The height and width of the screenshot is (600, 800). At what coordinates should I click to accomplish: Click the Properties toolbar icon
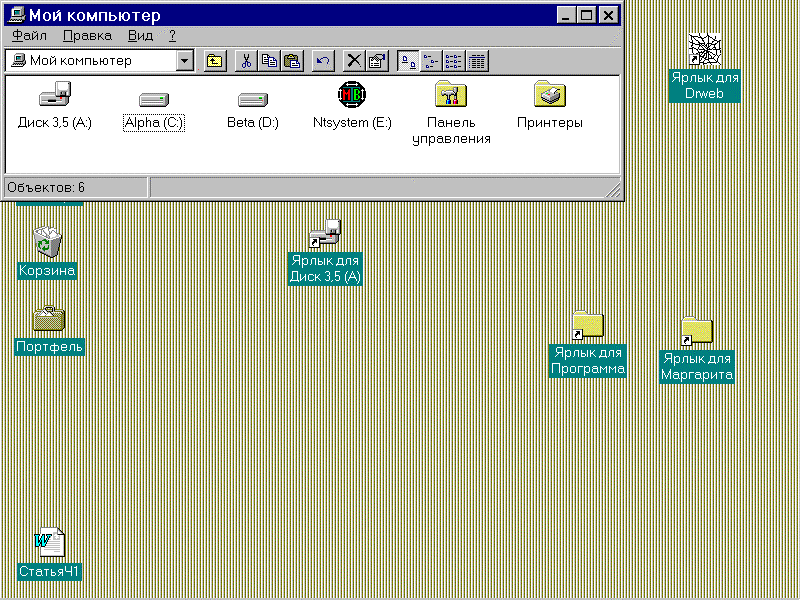pyautogui.click(x=377, y=61)
